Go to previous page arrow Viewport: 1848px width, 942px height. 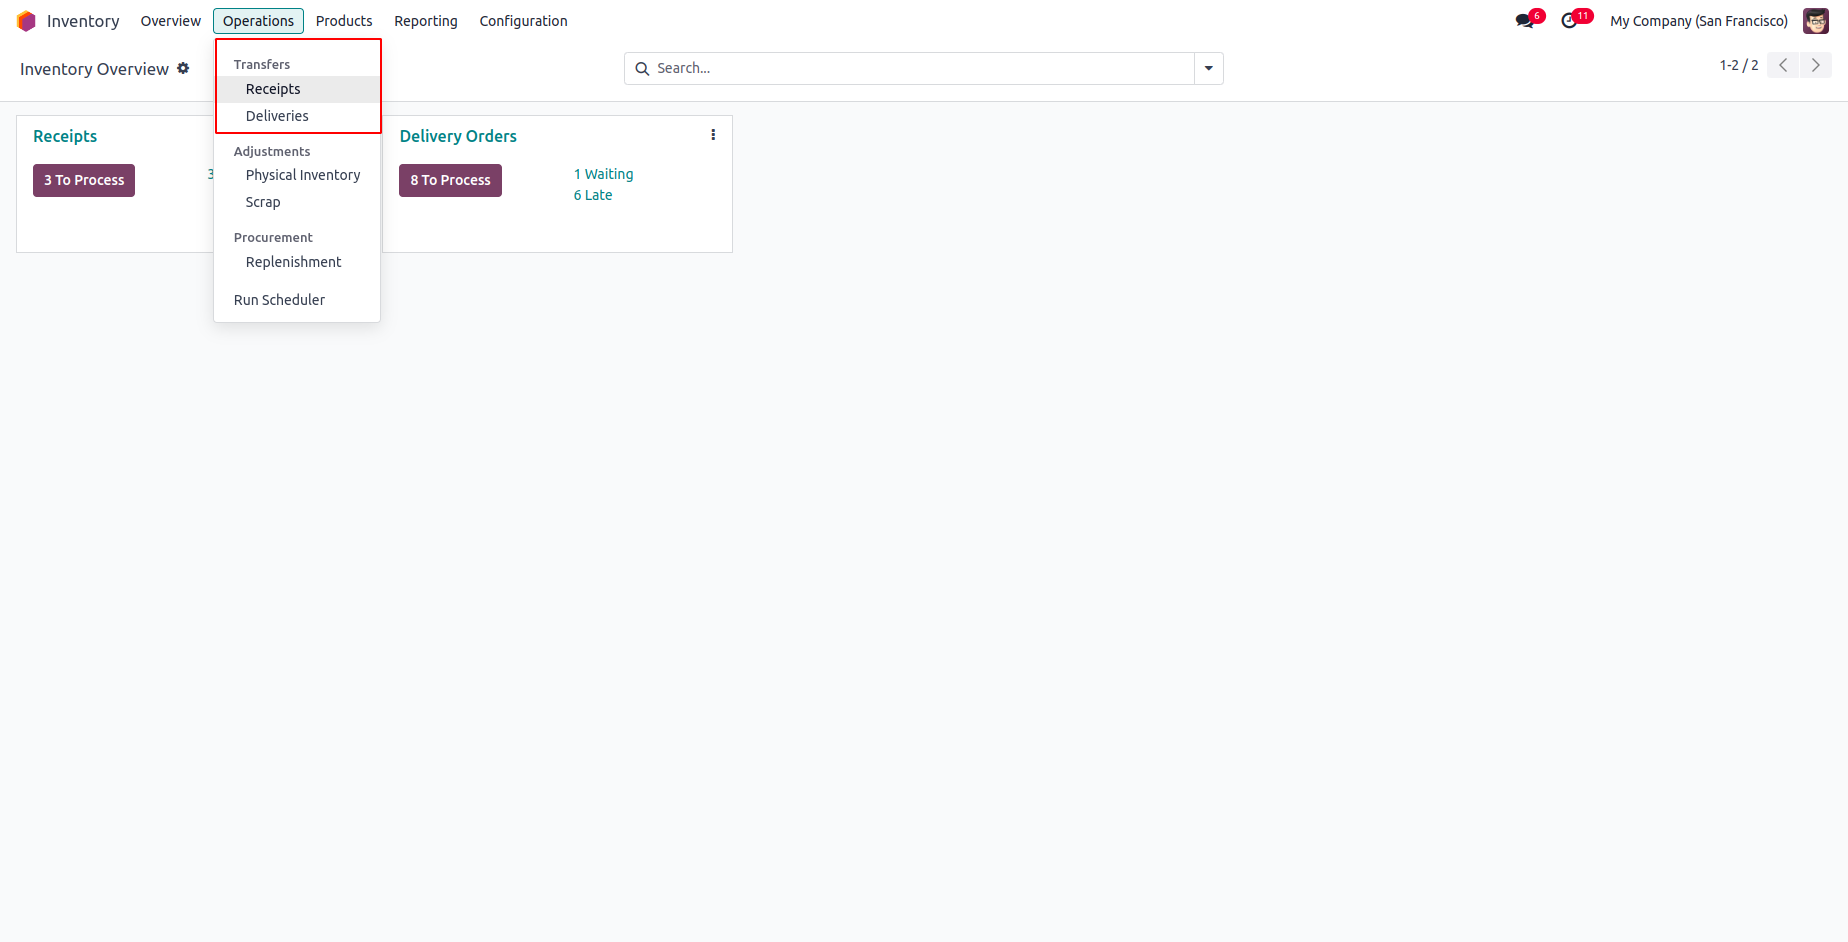(1783, 65)
